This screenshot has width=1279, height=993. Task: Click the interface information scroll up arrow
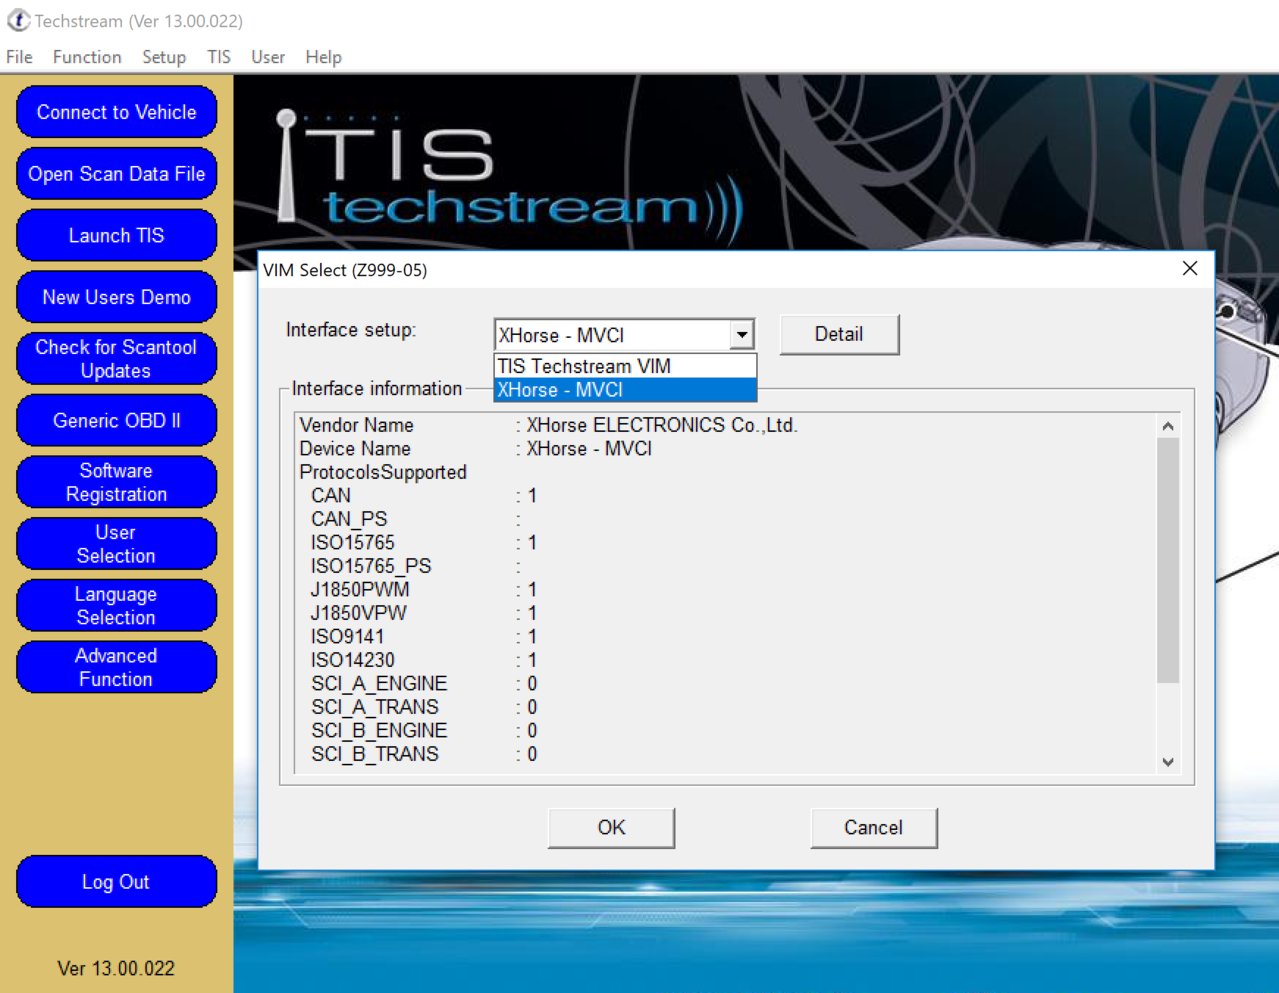pyautogui.click(x=1168, y=426)
